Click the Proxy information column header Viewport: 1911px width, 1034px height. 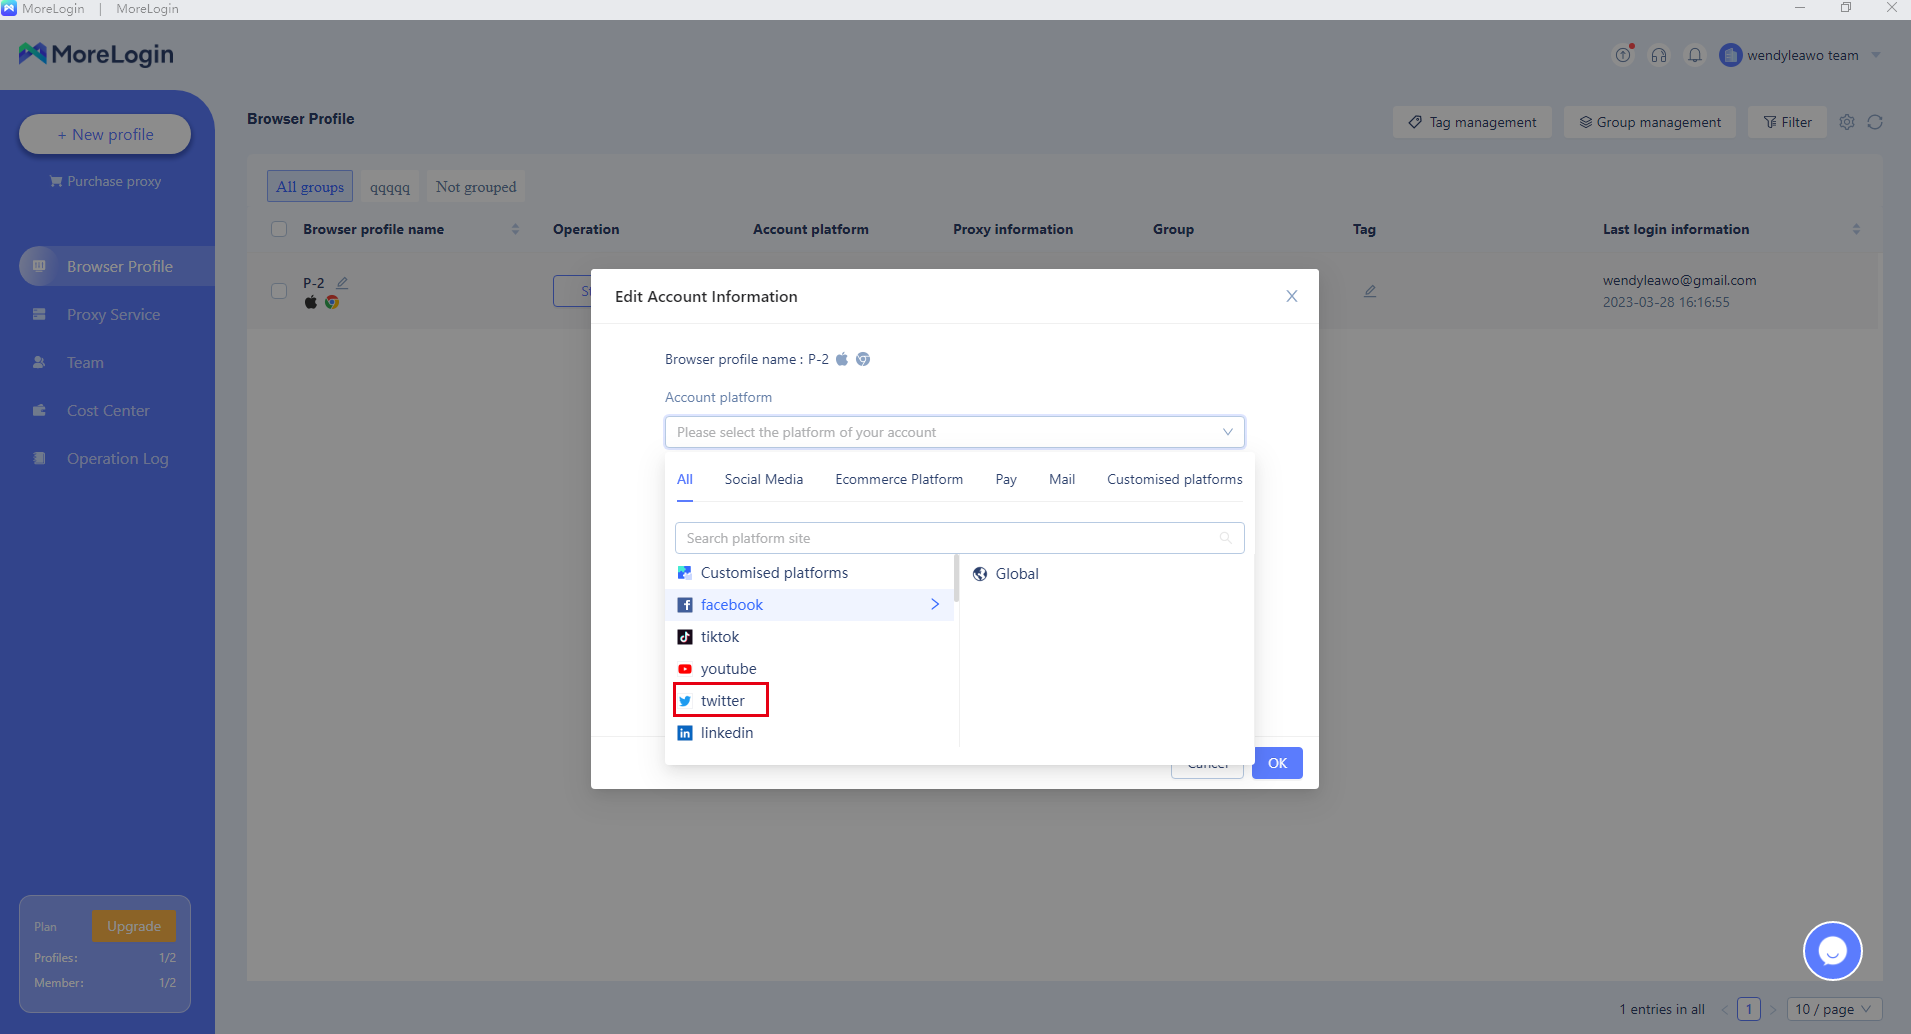coord(1013,229)
